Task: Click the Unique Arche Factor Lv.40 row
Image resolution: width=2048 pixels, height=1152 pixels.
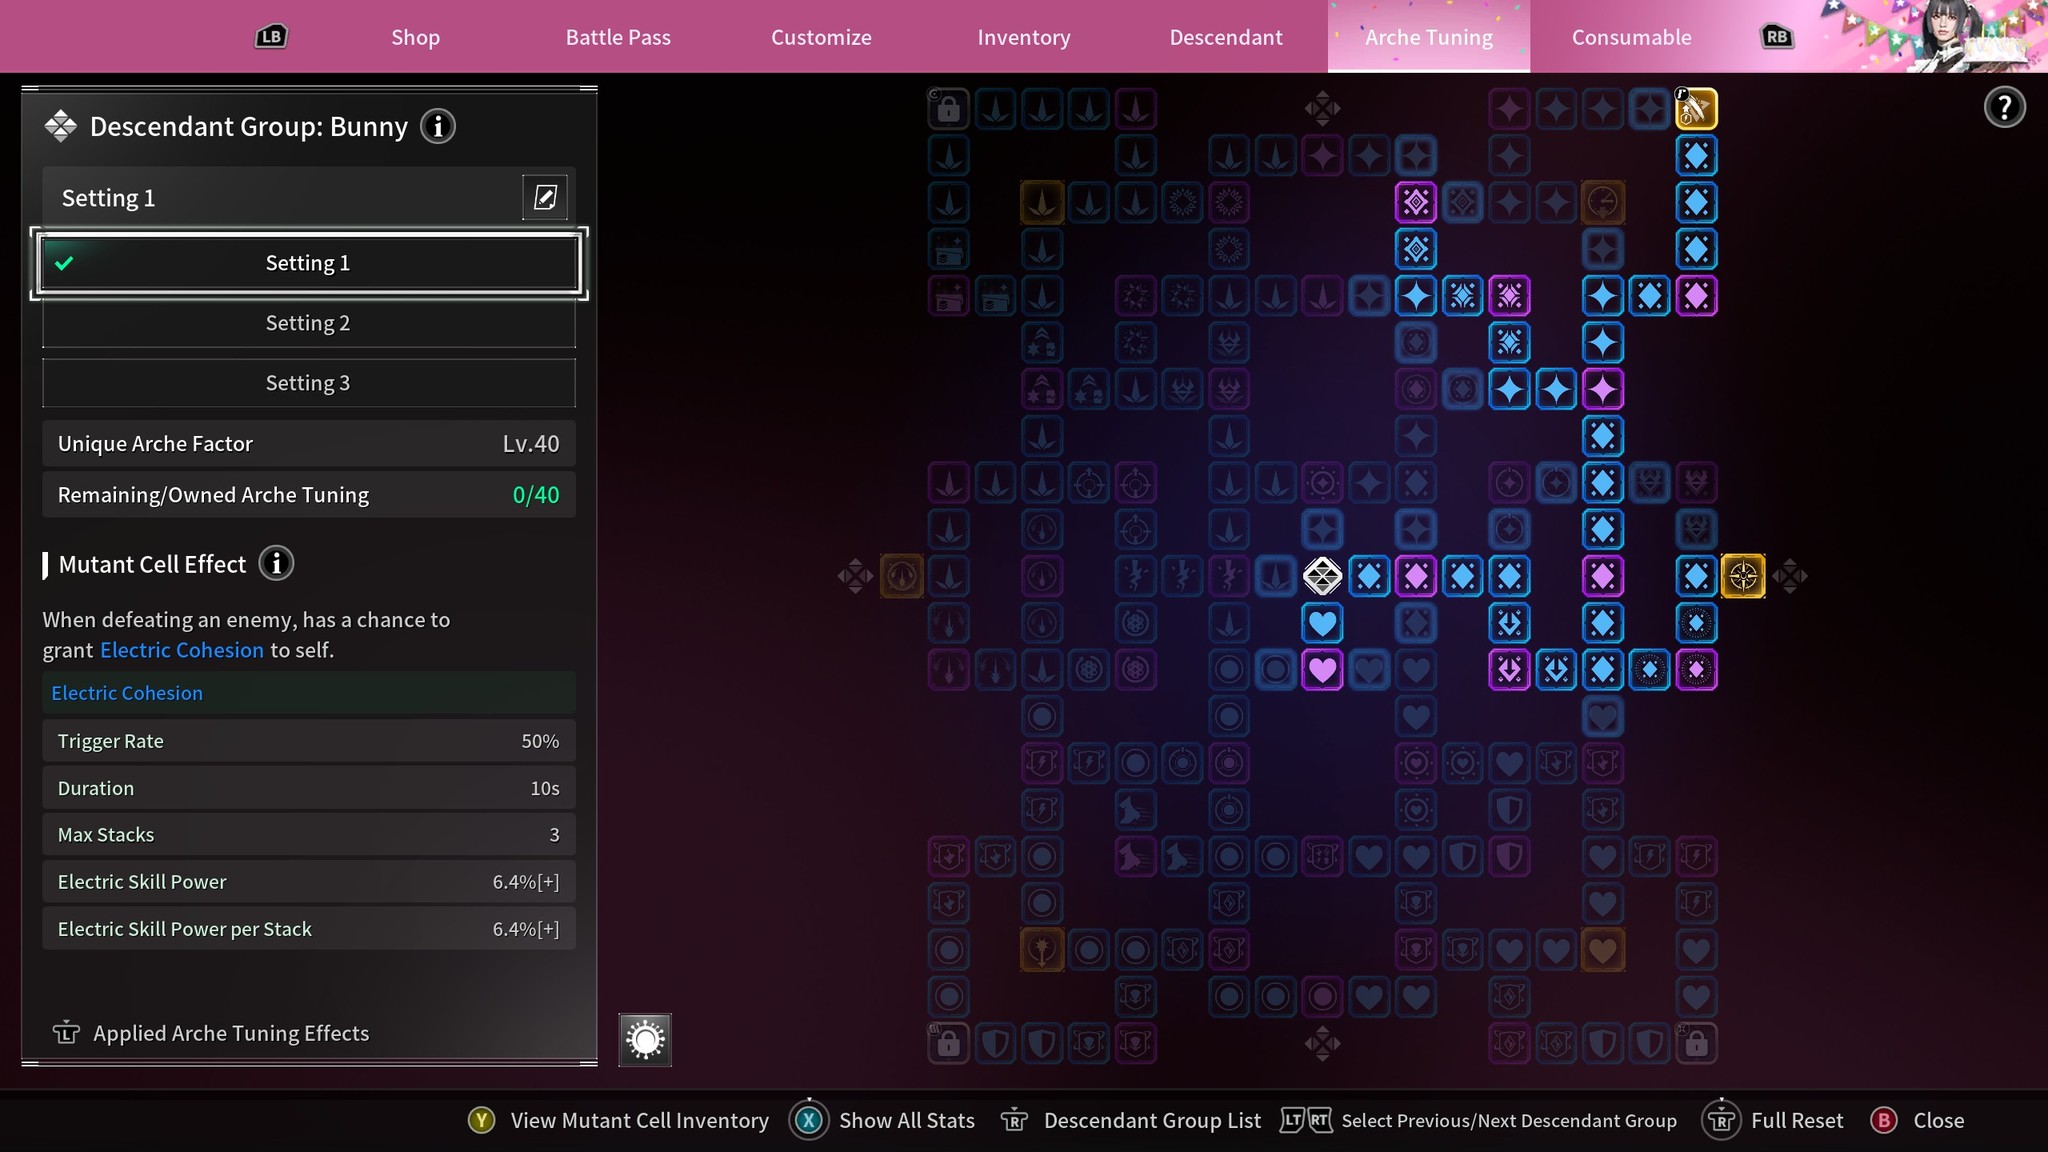Action: point(309,444)
